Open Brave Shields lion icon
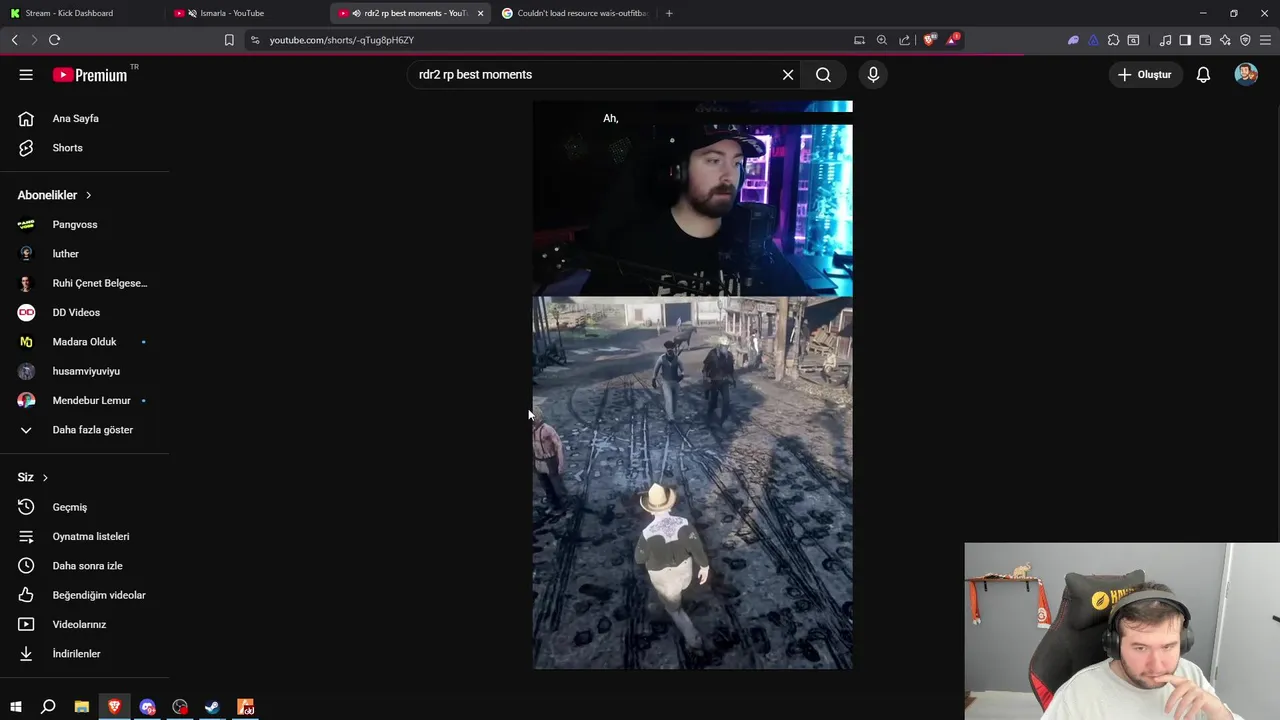The width and height of the screenshot is (1280, 720). pos(929,40)
